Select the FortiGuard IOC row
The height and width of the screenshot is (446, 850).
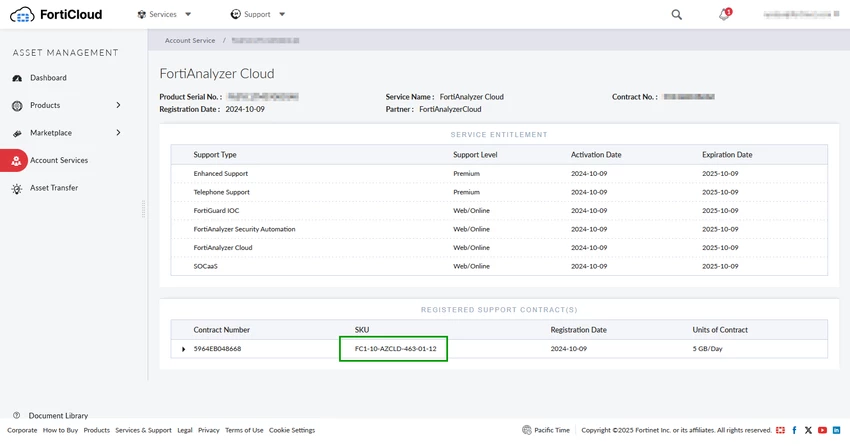pos(499,210)
